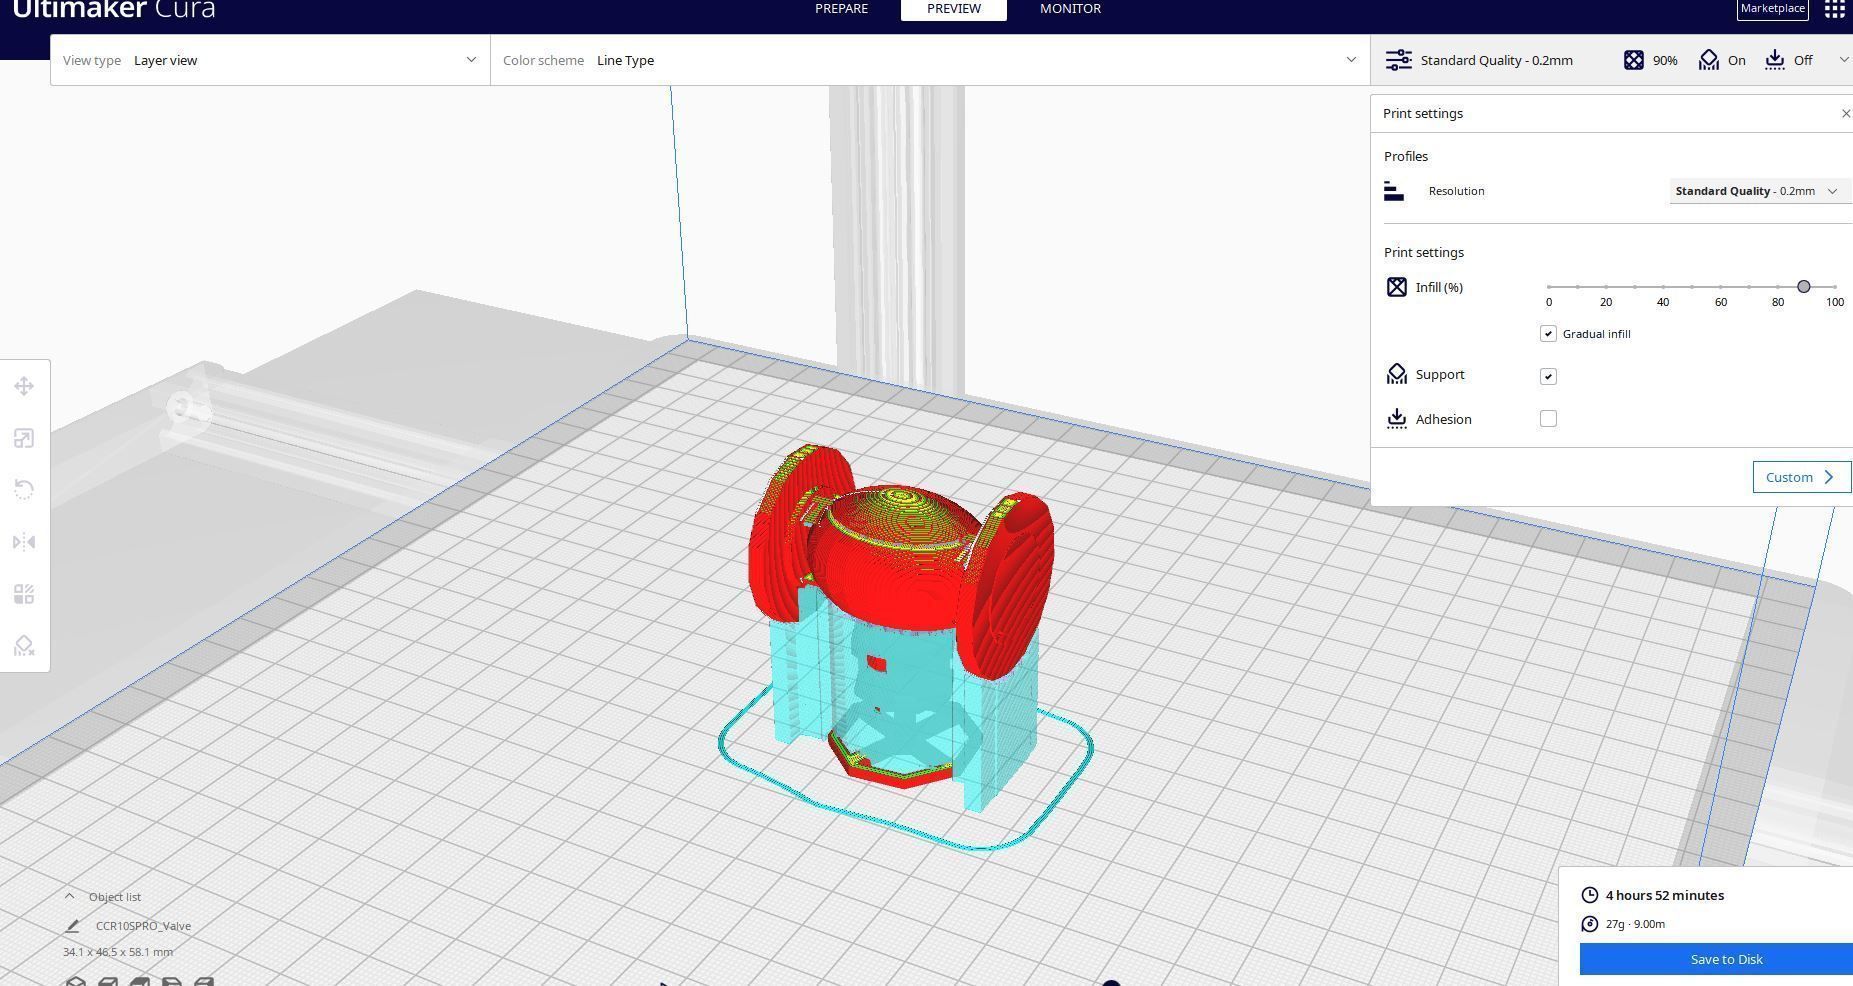Click the 'Profiles' heading
The image size is (1853, 986).
pos(1406,157)
